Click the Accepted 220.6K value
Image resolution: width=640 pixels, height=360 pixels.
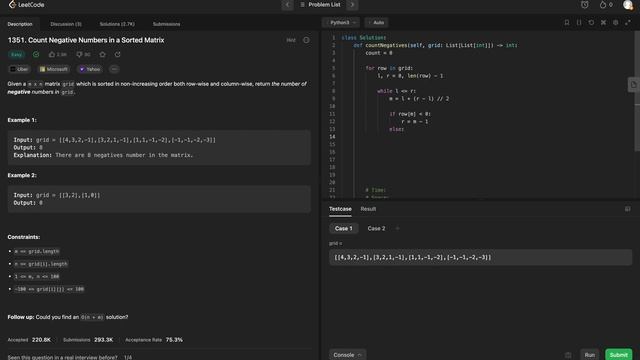click(41, 340)
